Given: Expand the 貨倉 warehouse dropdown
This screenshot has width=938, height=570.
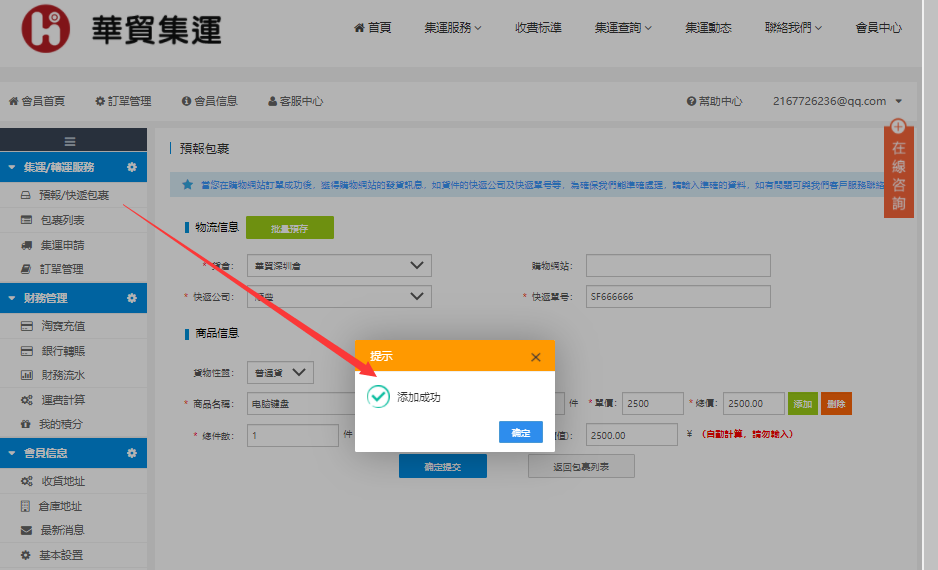Looking at the screenshot, I should (338, 265).
